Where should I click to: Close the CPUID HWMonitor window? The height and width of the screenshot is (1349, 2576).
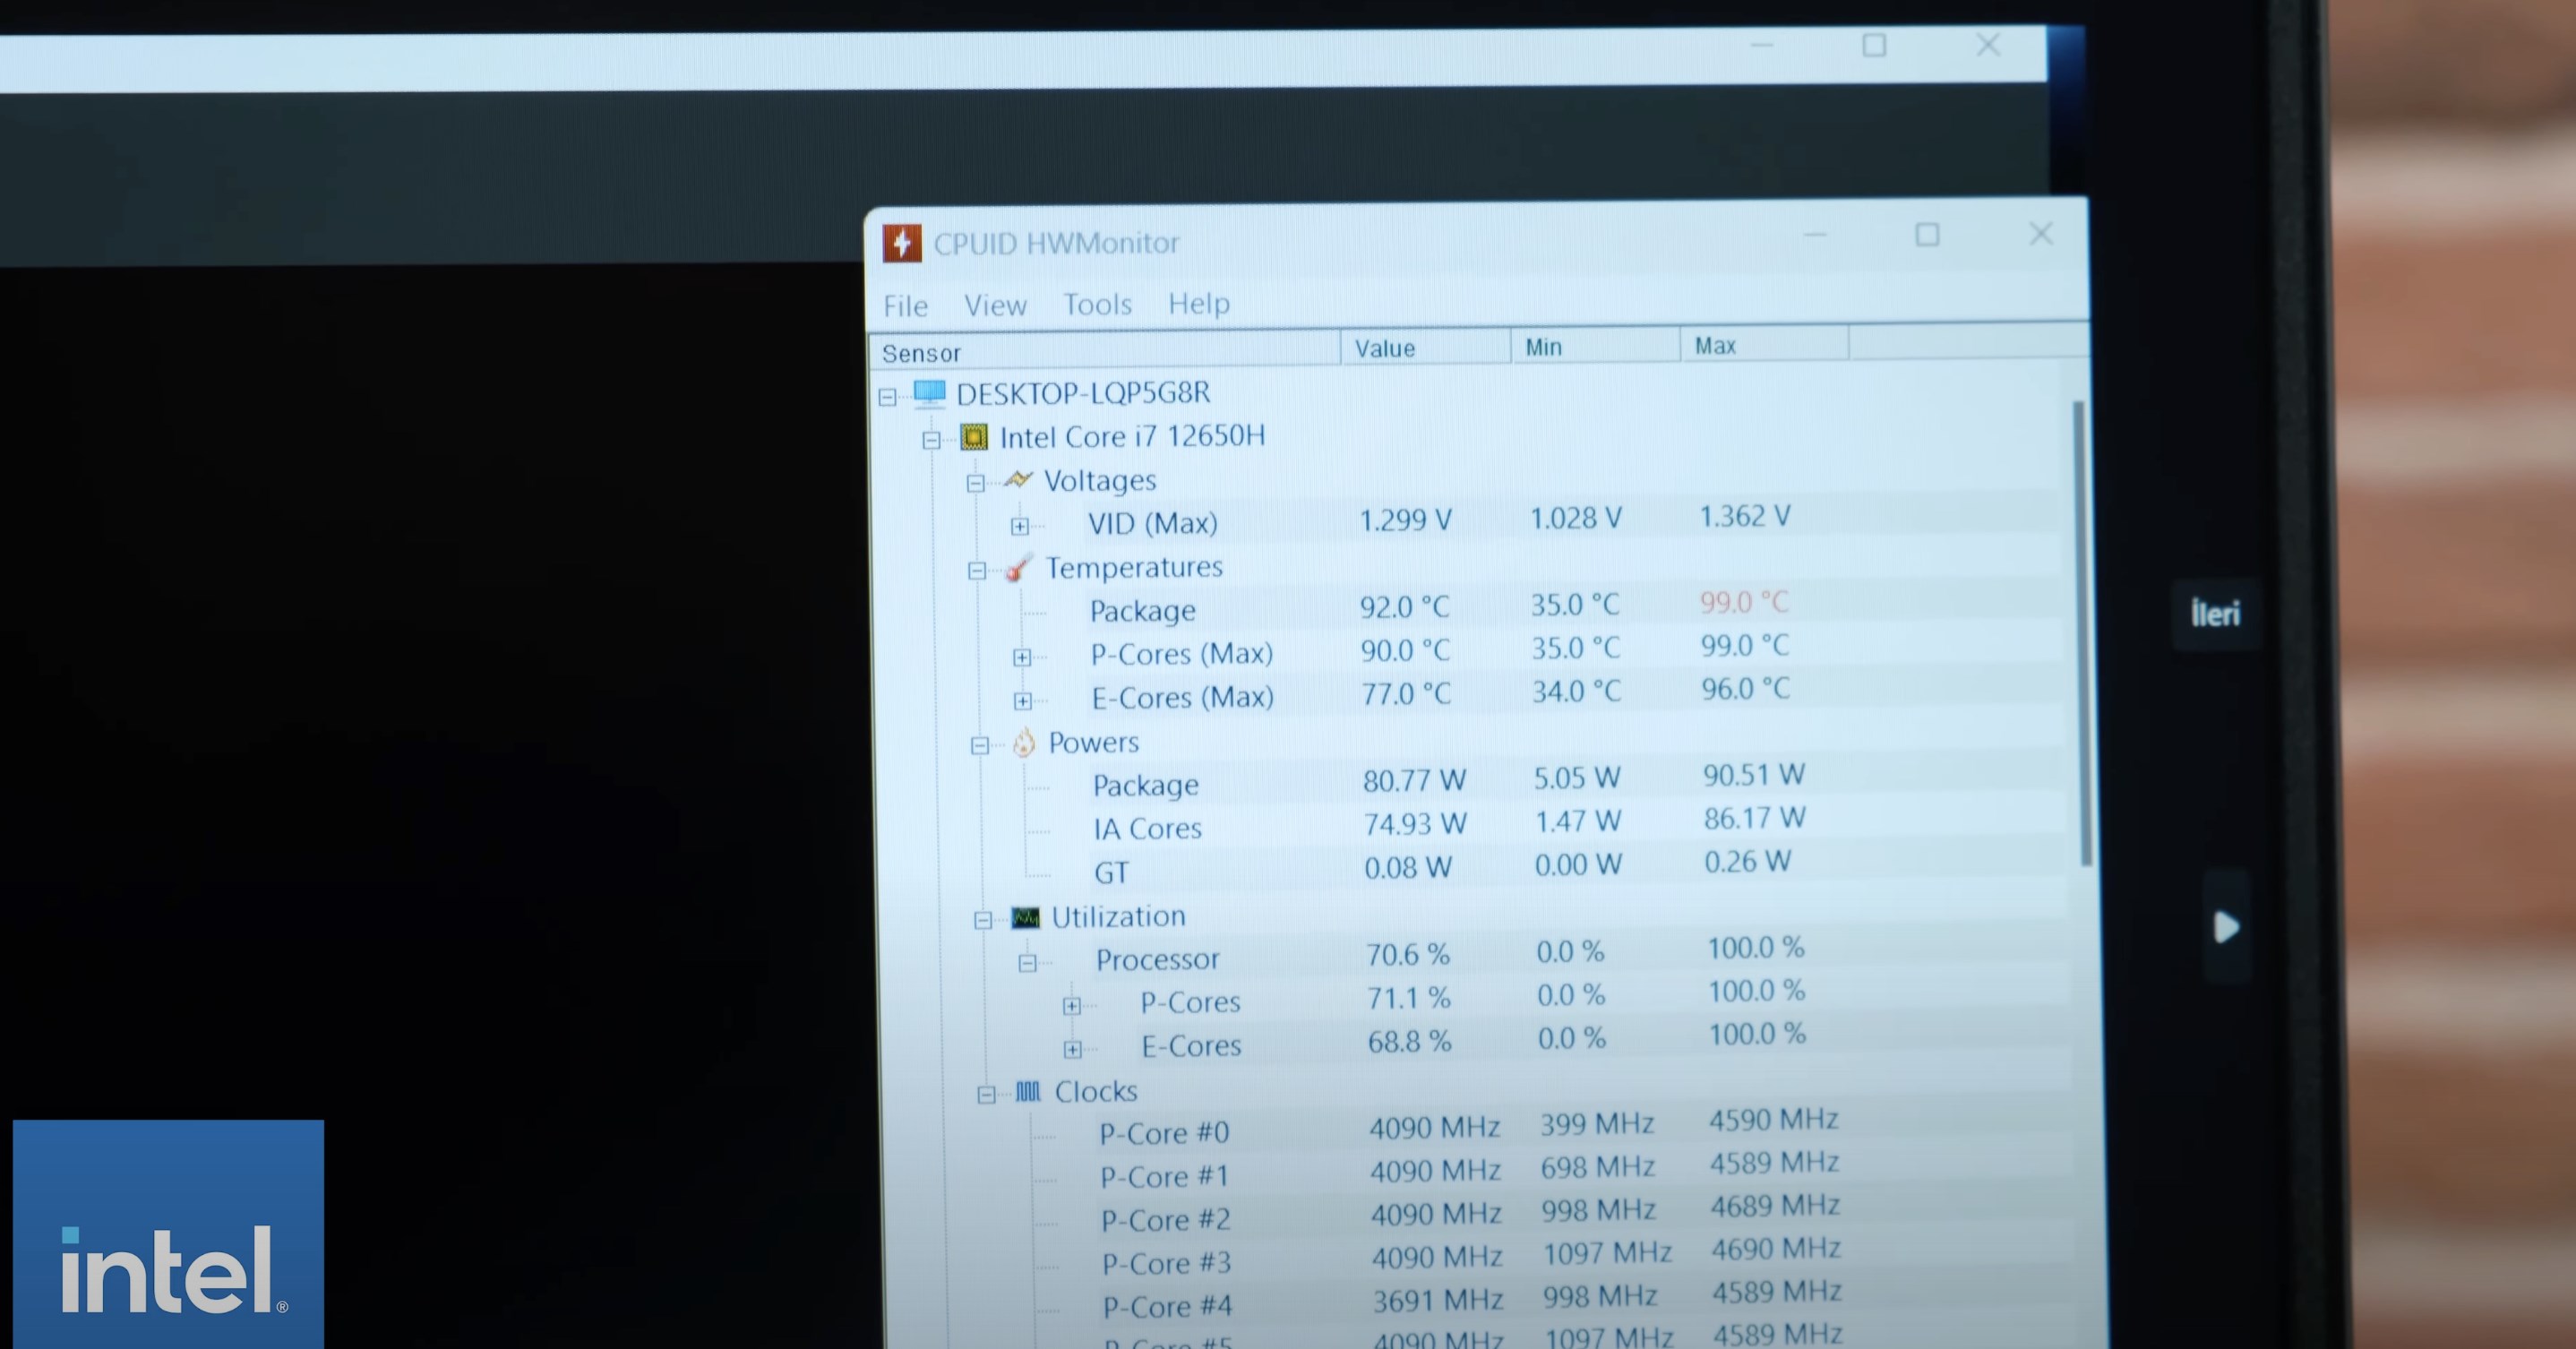2041,234
